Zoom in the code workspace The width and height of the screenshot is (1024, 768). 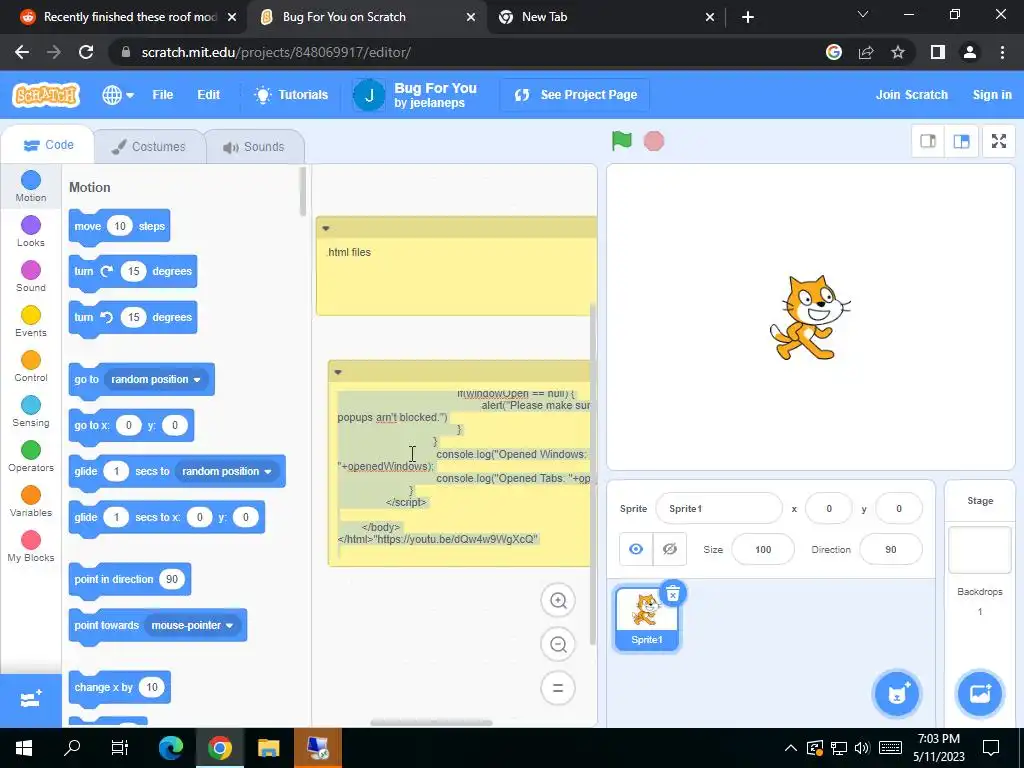[558, 600]
